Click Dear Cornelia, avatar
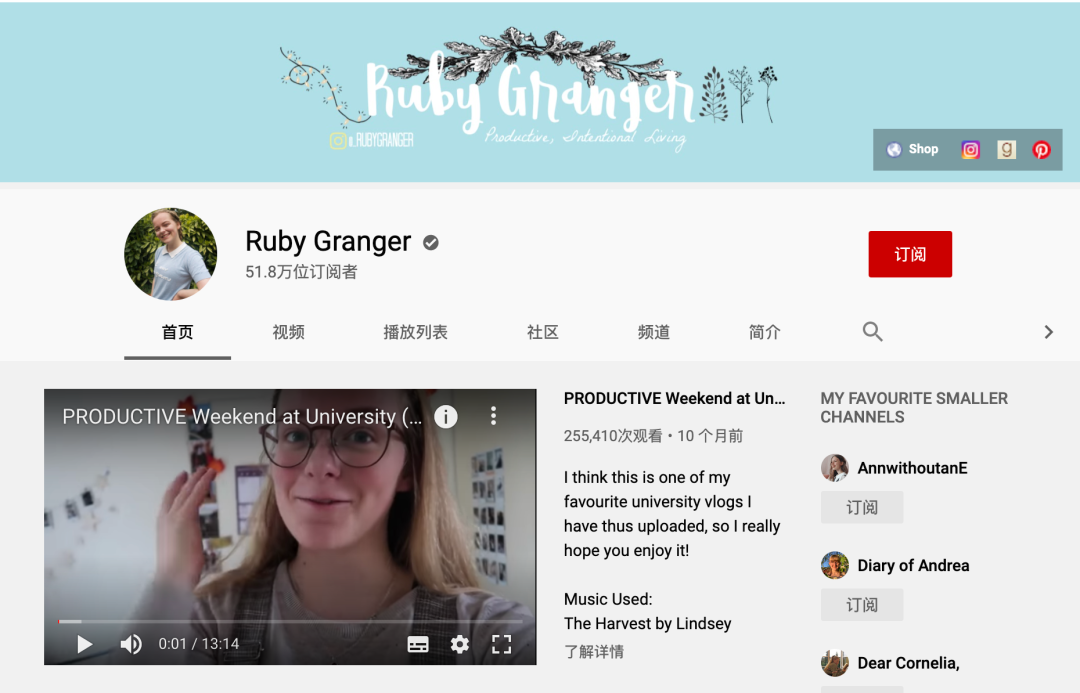Screen dimensions: 1080x693 click(x=834, y=663)
